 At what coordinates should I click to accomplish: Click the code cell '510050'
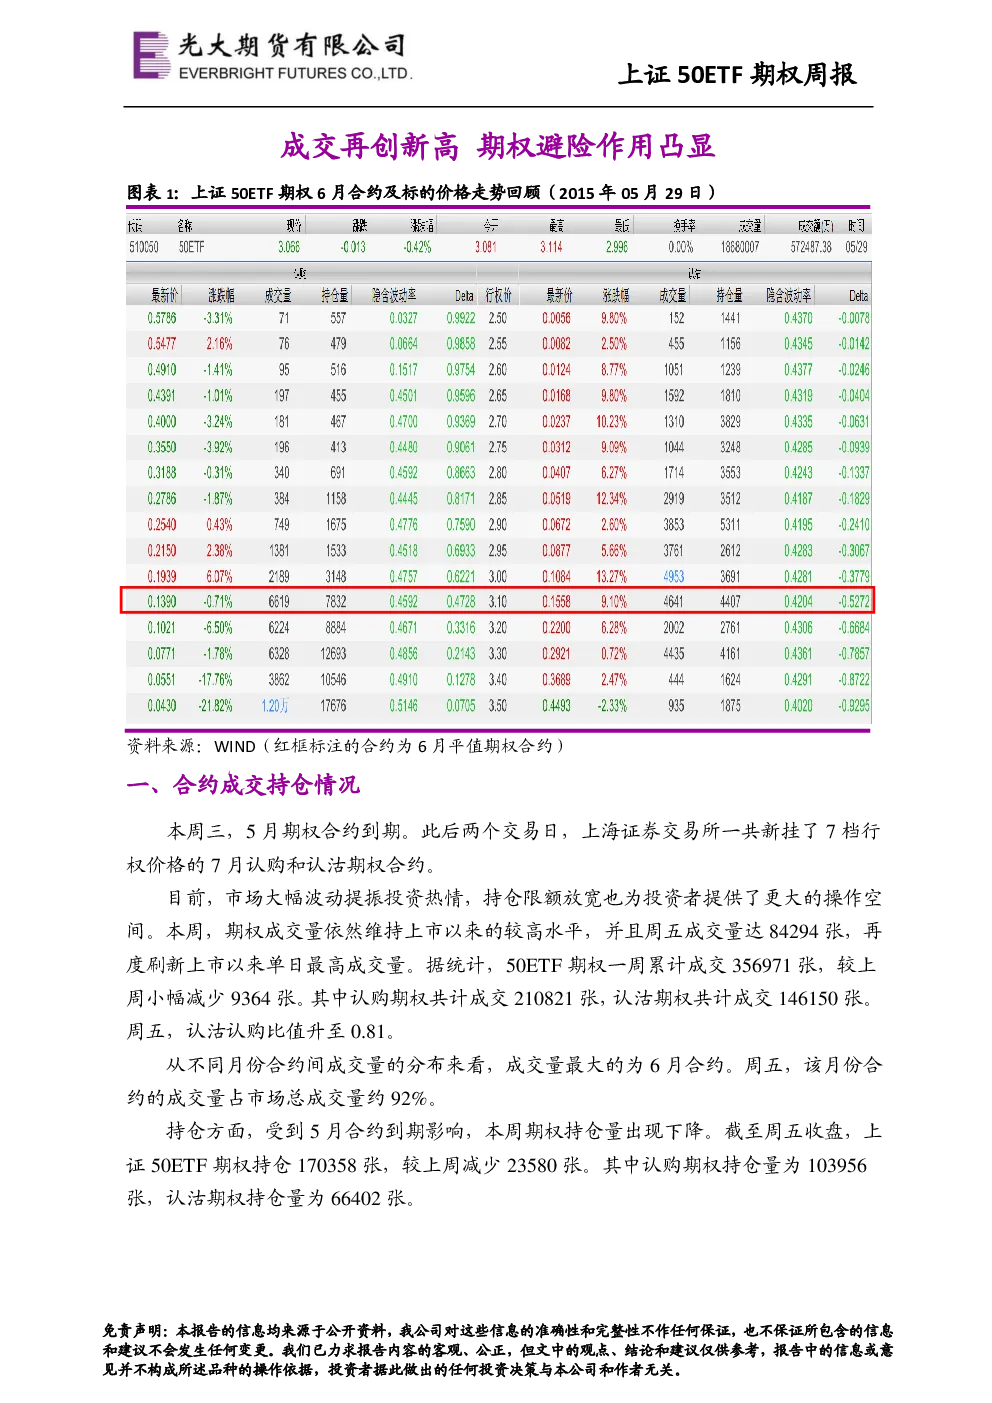pos(144,247)
